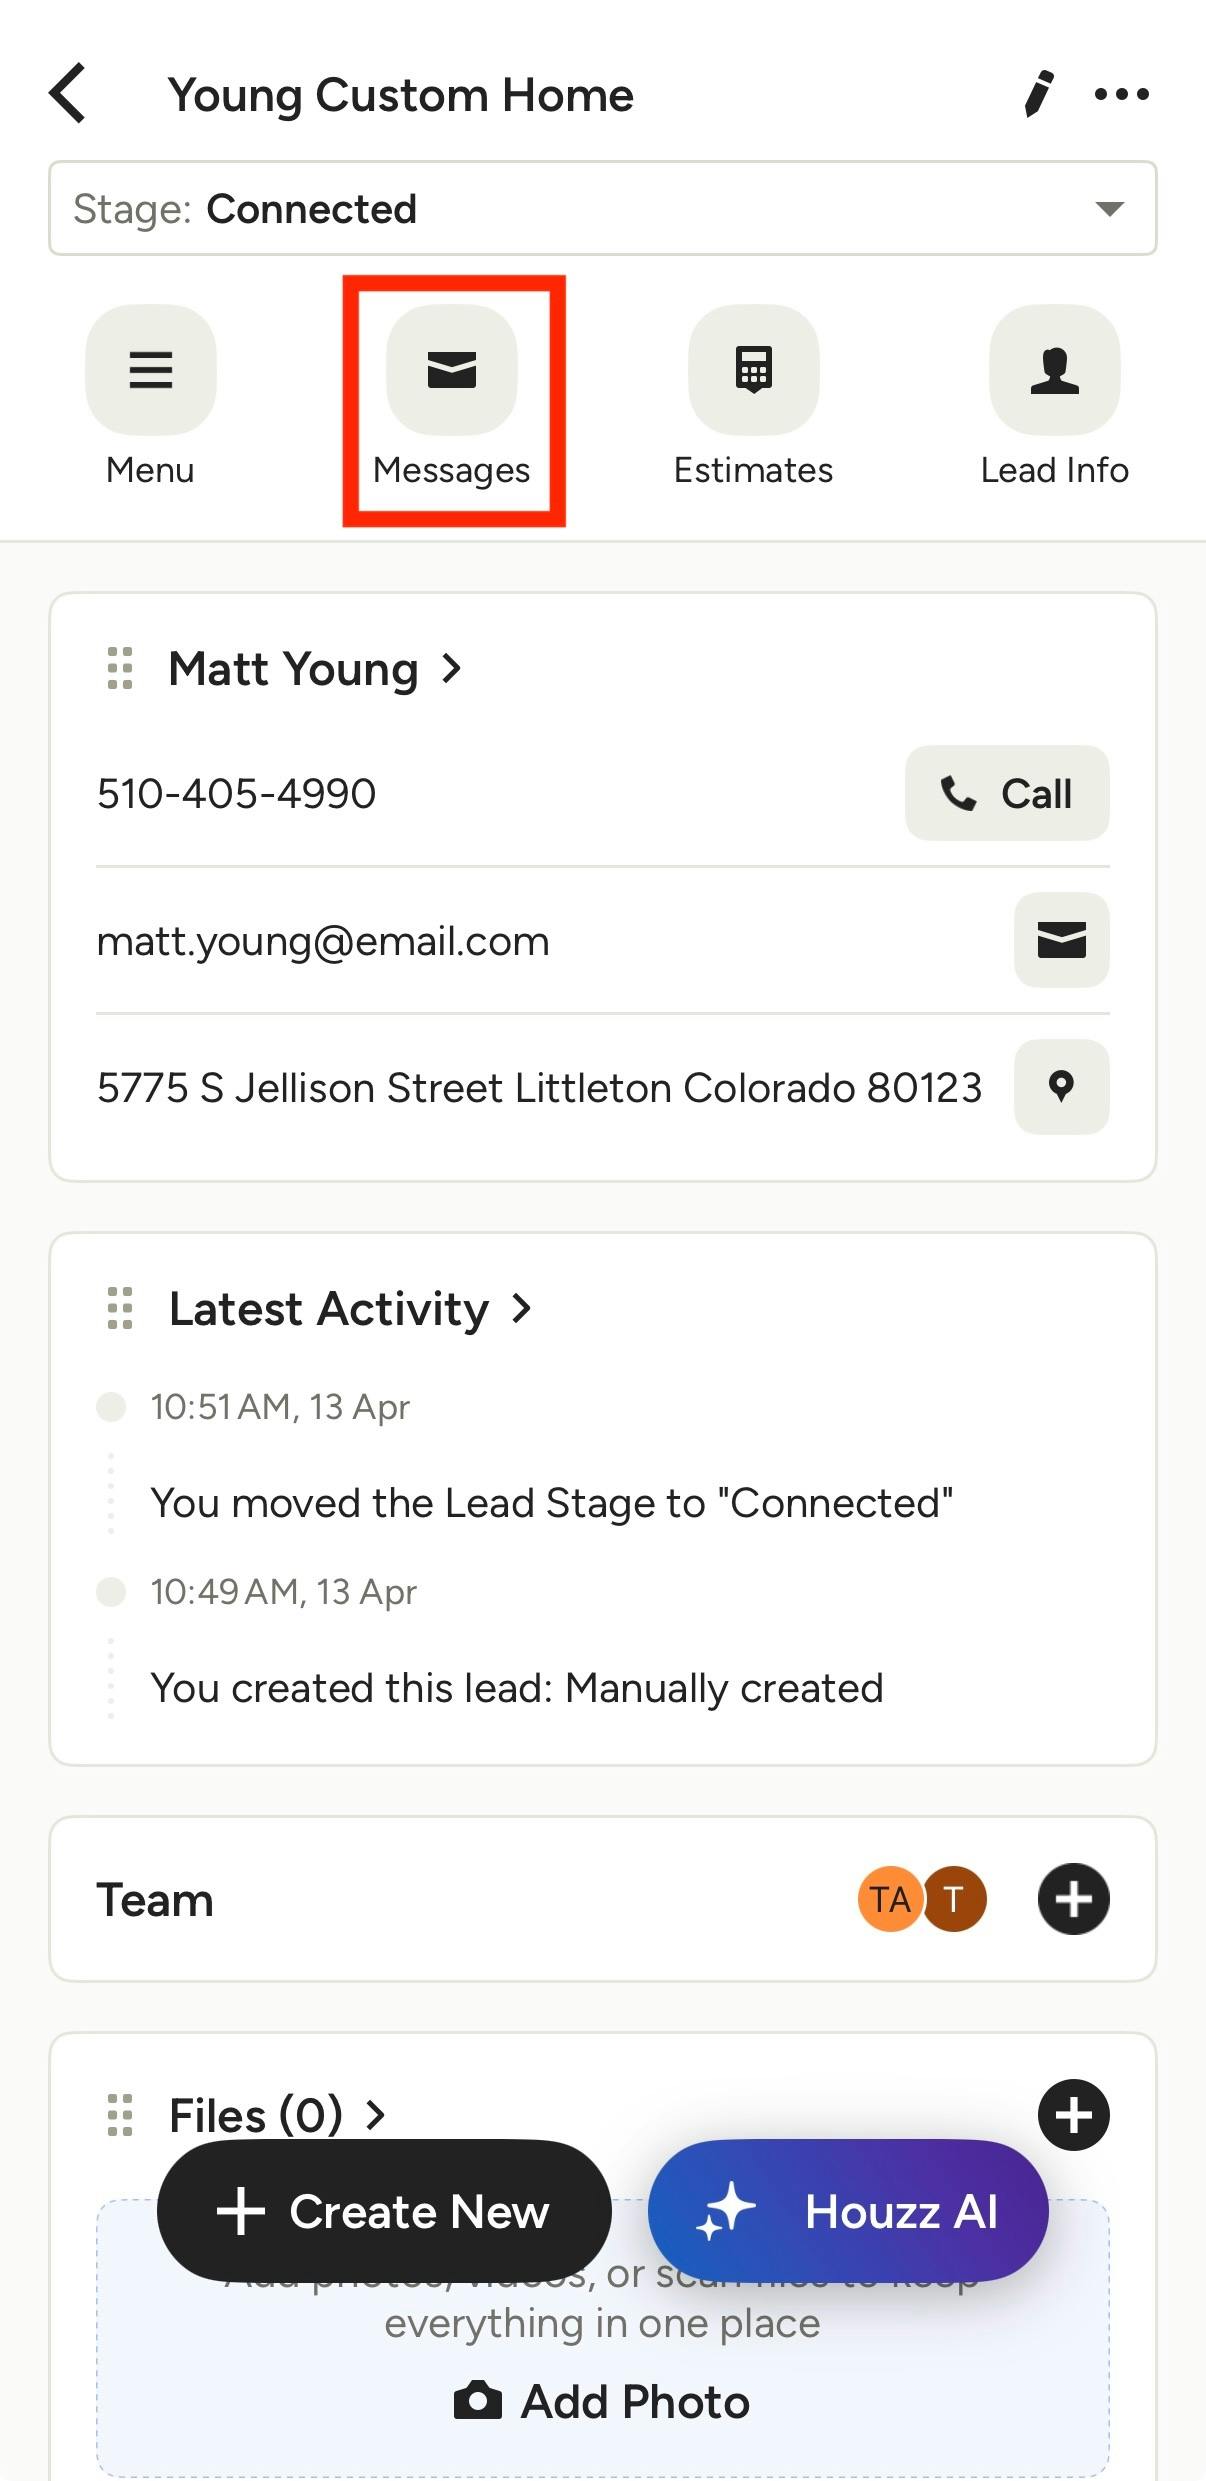The height and width of the screenshot is (2481, 1206).
Task: Select the TA team member avatar
Action: (x=889, y=1899)
